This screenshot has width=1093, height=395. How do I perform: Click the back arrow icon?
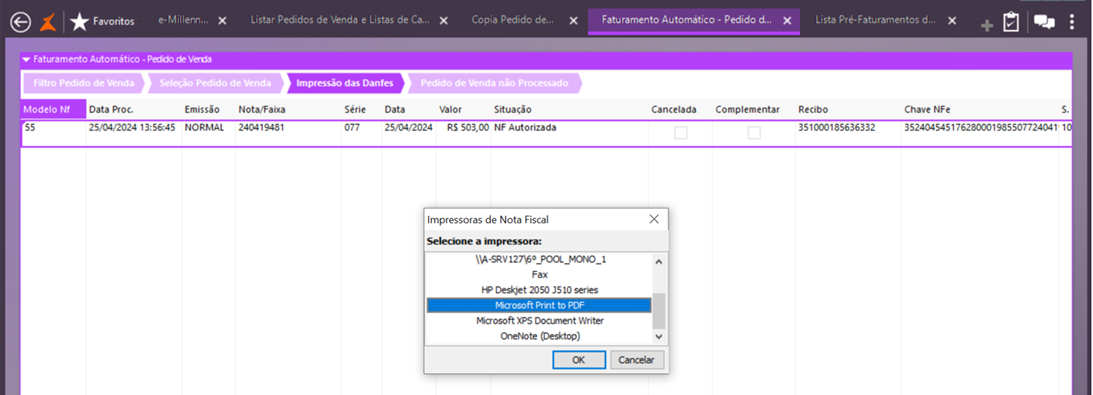[x=21, y=22]
